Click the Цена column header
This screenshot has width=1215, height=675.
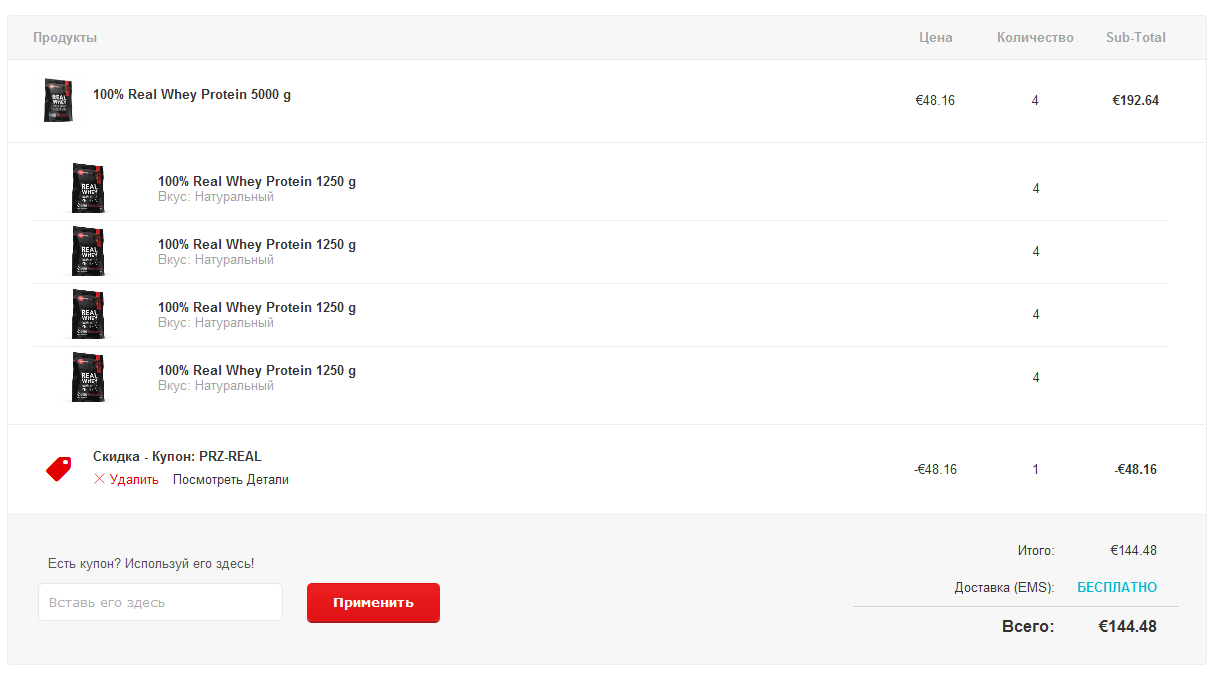click(x=936, y=38)
